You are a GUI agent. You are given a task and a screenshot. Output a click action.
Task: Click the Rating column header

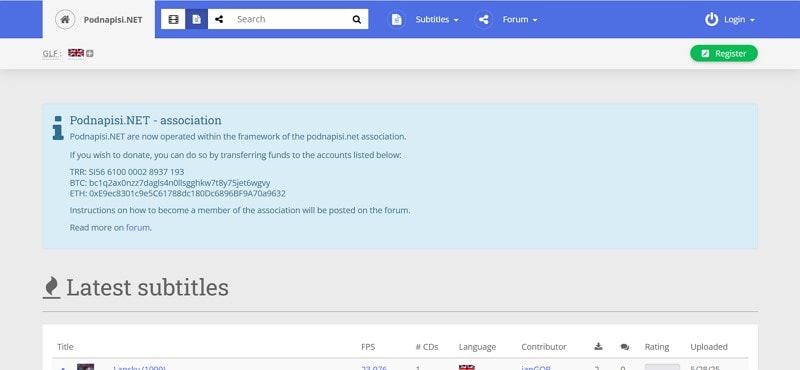(657, 347)
